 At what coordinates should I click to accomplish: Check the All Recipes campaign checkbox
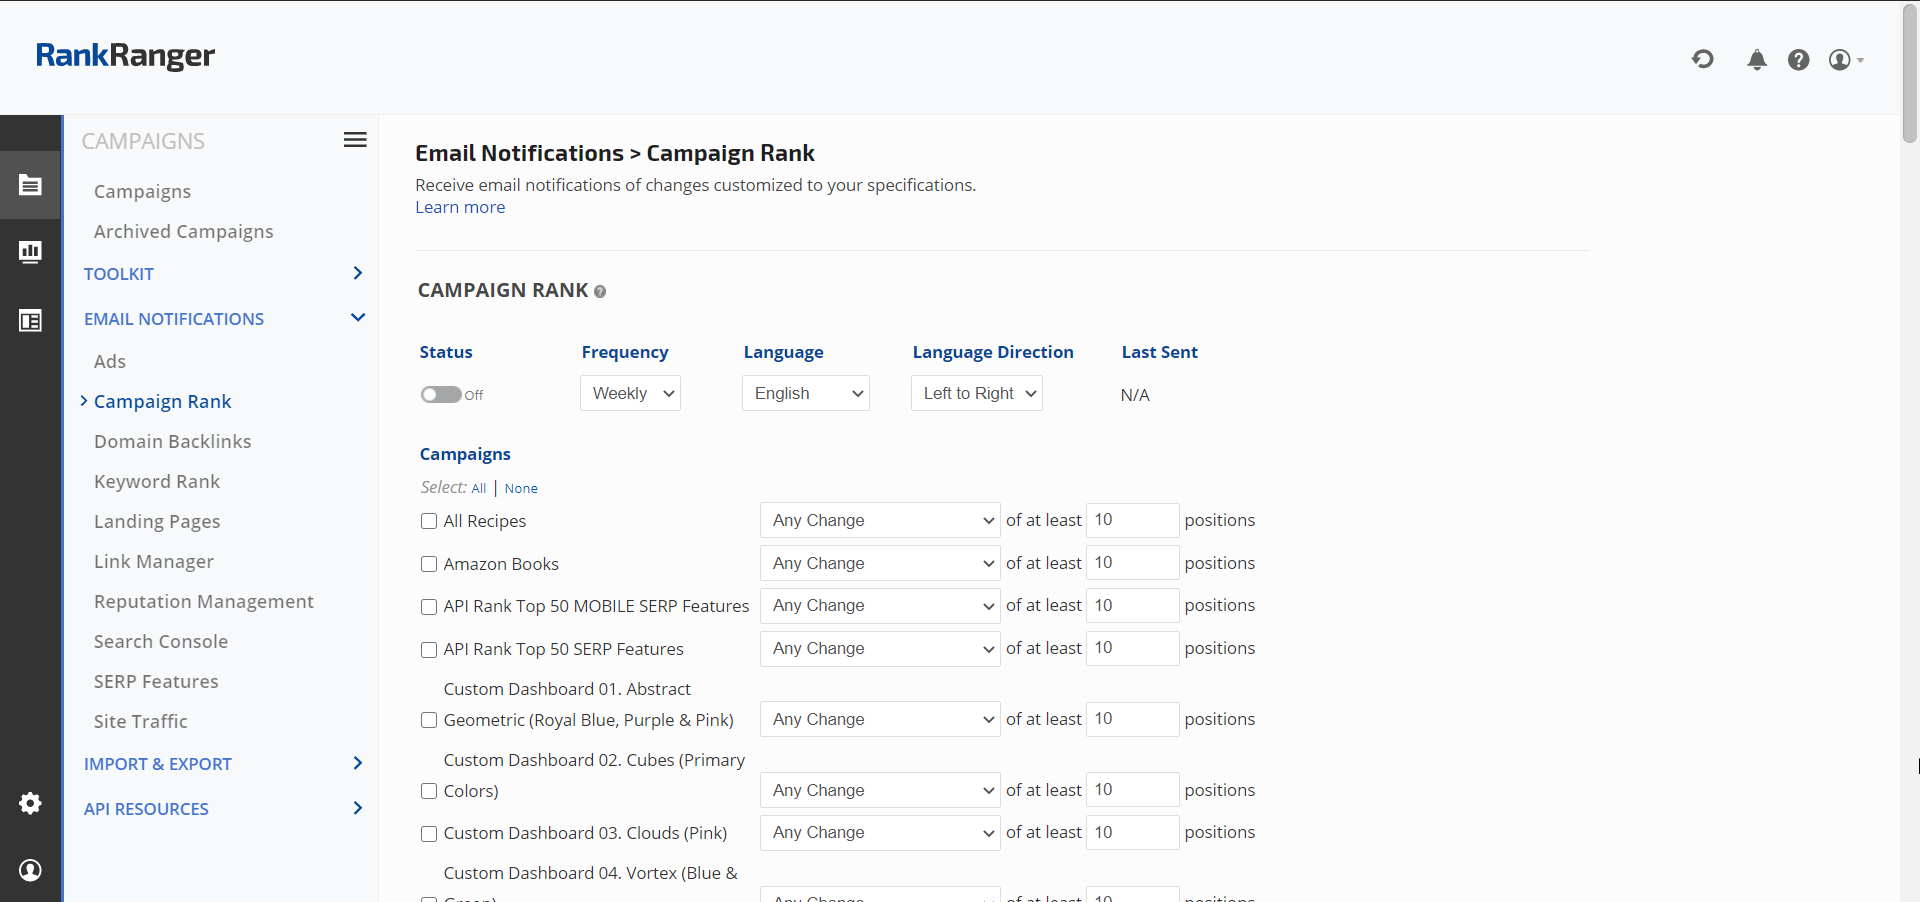[x=429, y=521]
